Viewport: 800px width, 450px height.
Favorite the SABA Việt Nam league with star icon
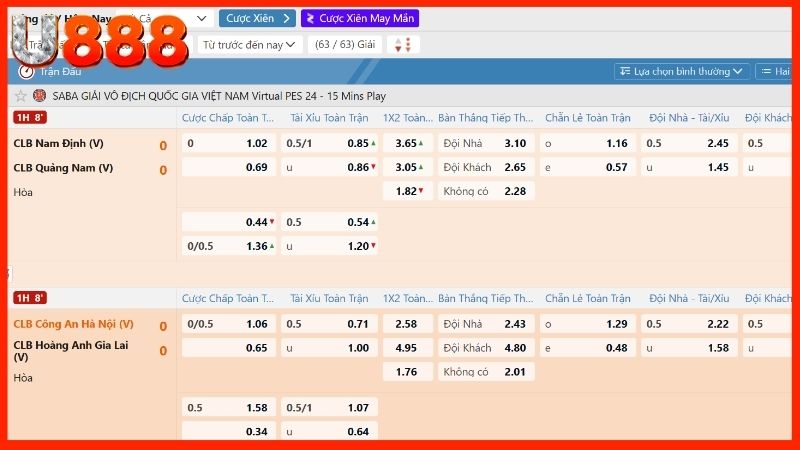click(20, 96)
